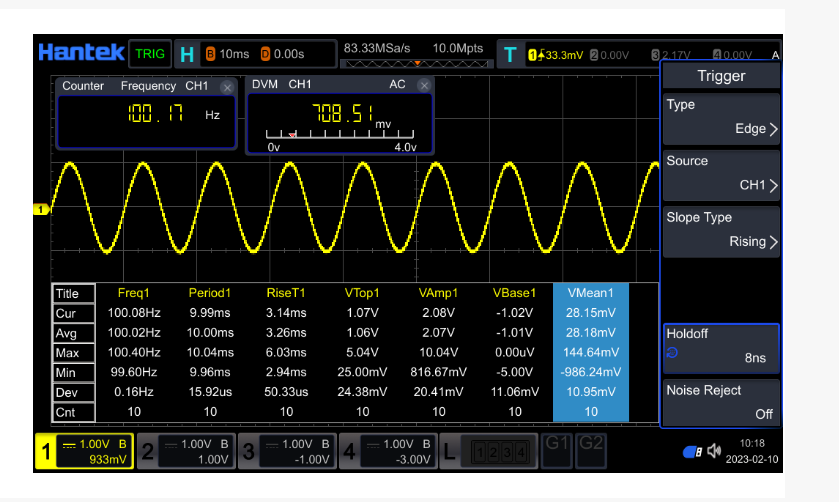
Task: Close the Counter frequency widget
Action: pyautogui.click(x=227, y=87)
